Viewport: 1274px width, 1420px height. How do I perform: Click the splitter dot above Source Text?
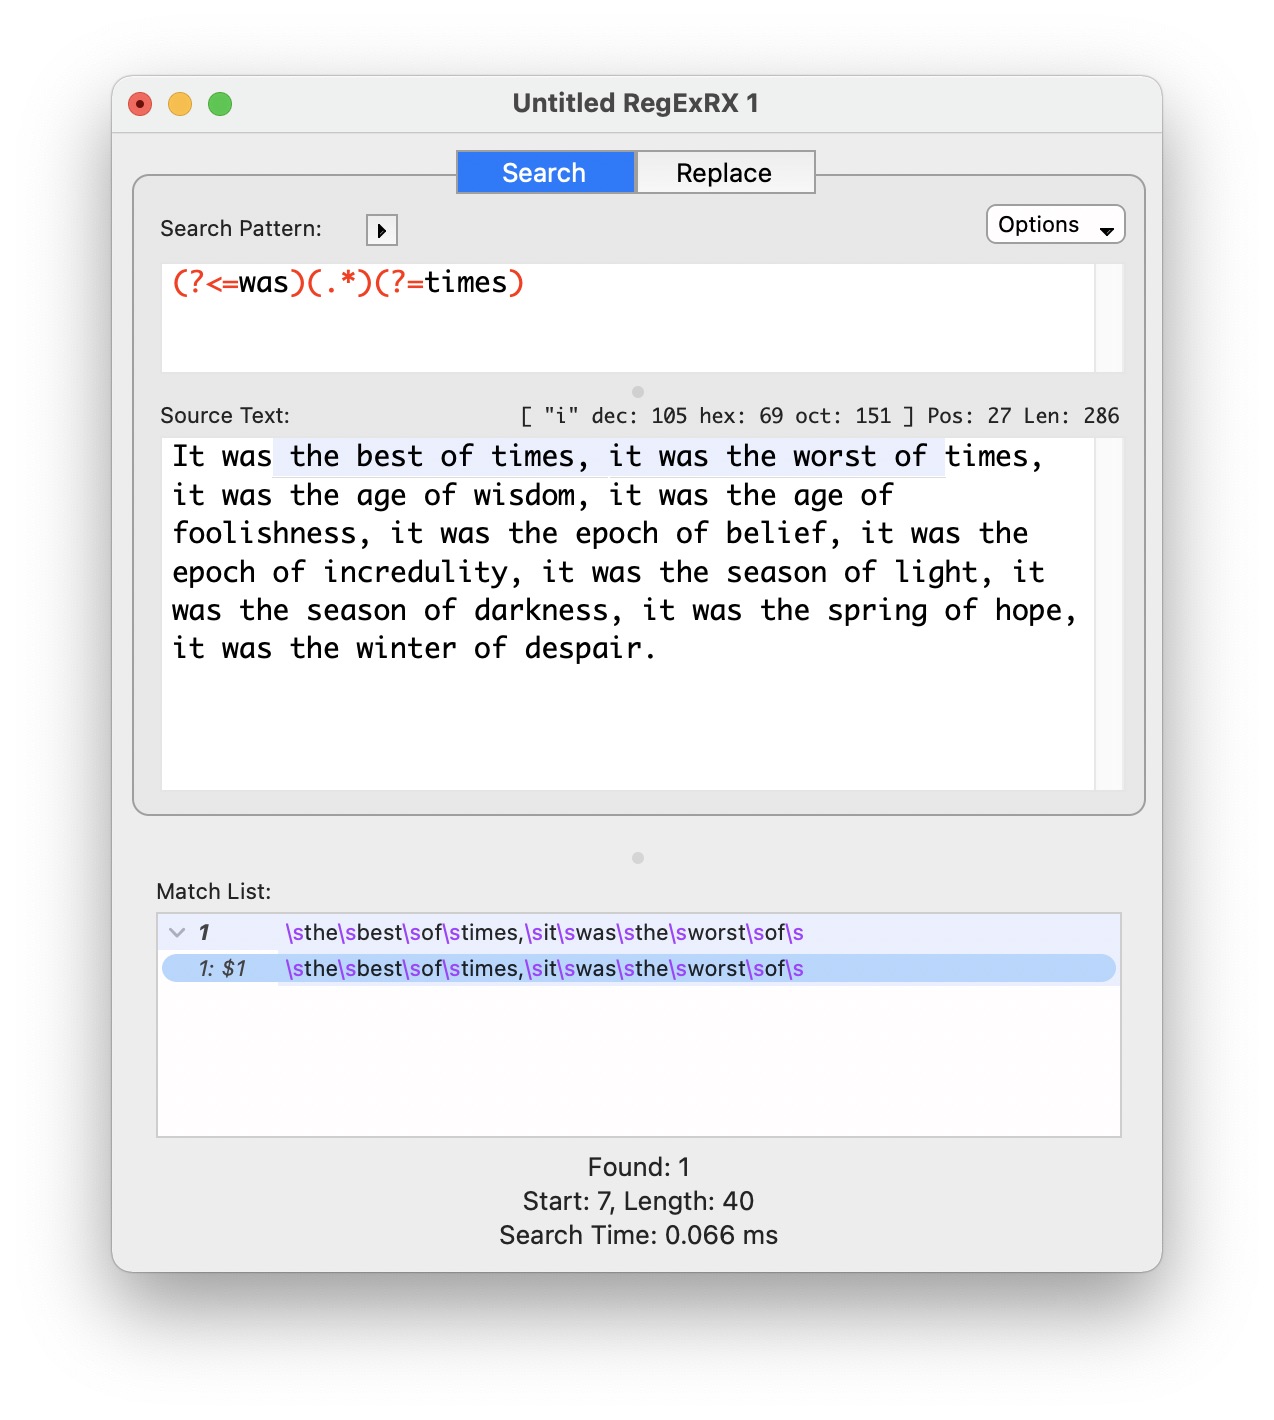(x=638, y=392)
